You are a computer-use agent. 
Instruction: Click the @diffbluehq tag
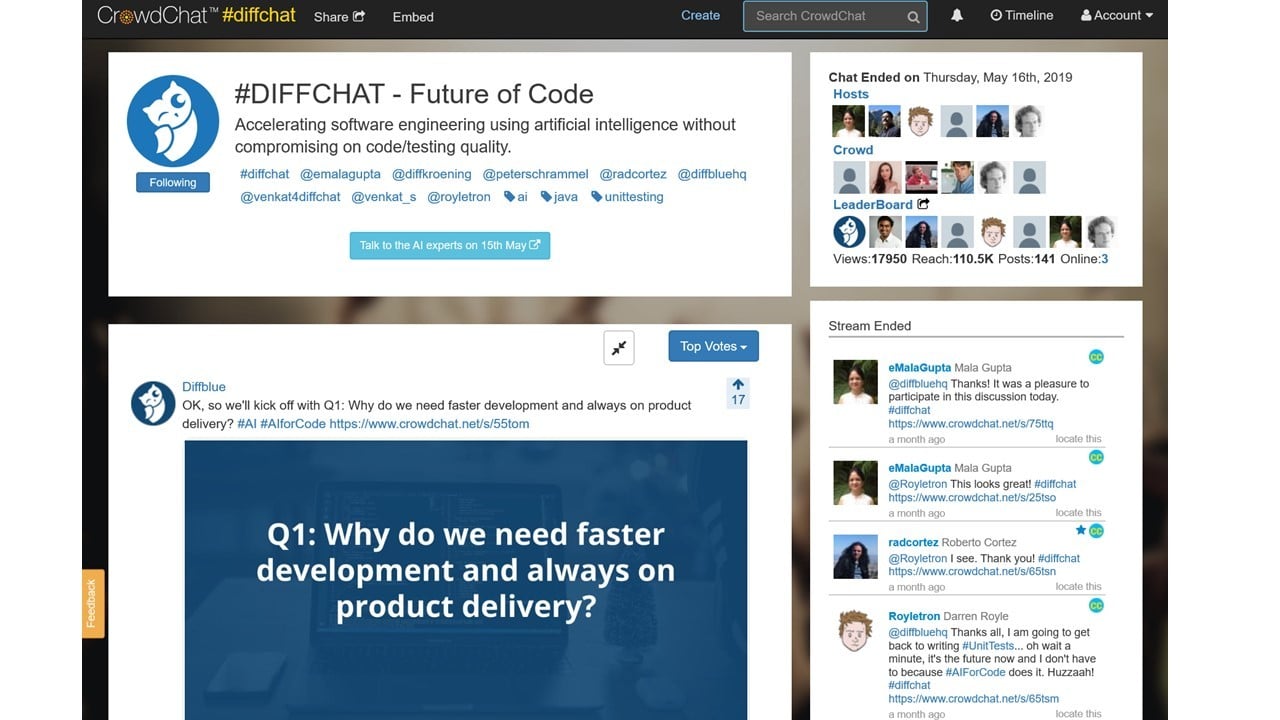(x=712, y=174)
